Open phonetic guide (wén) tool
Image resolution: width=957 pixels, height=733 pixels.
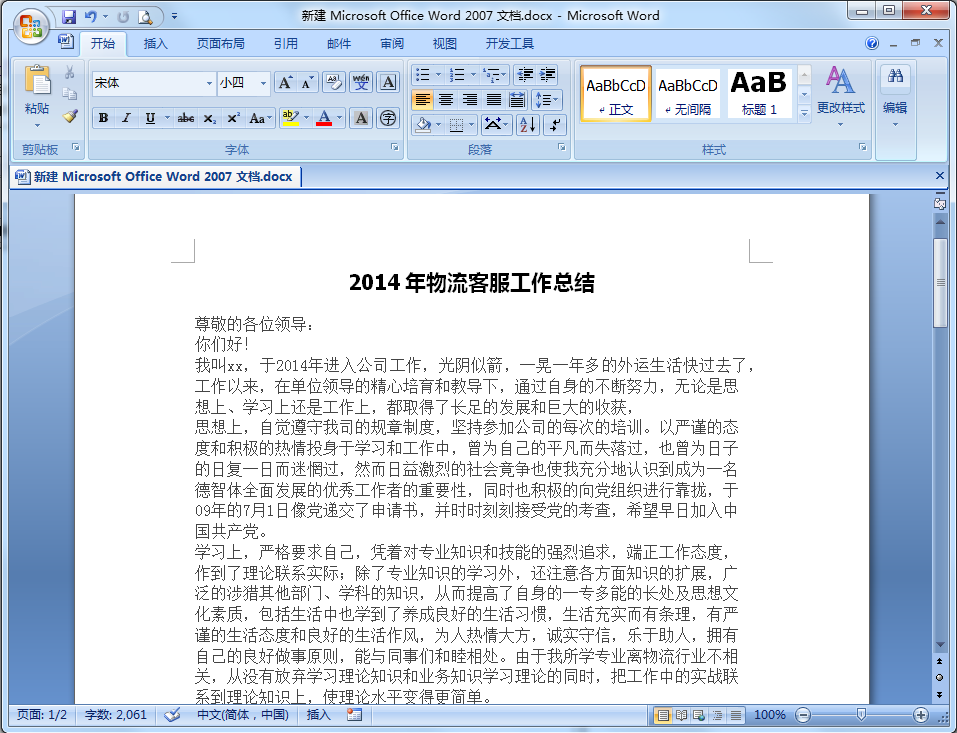(x=361, y=82)
